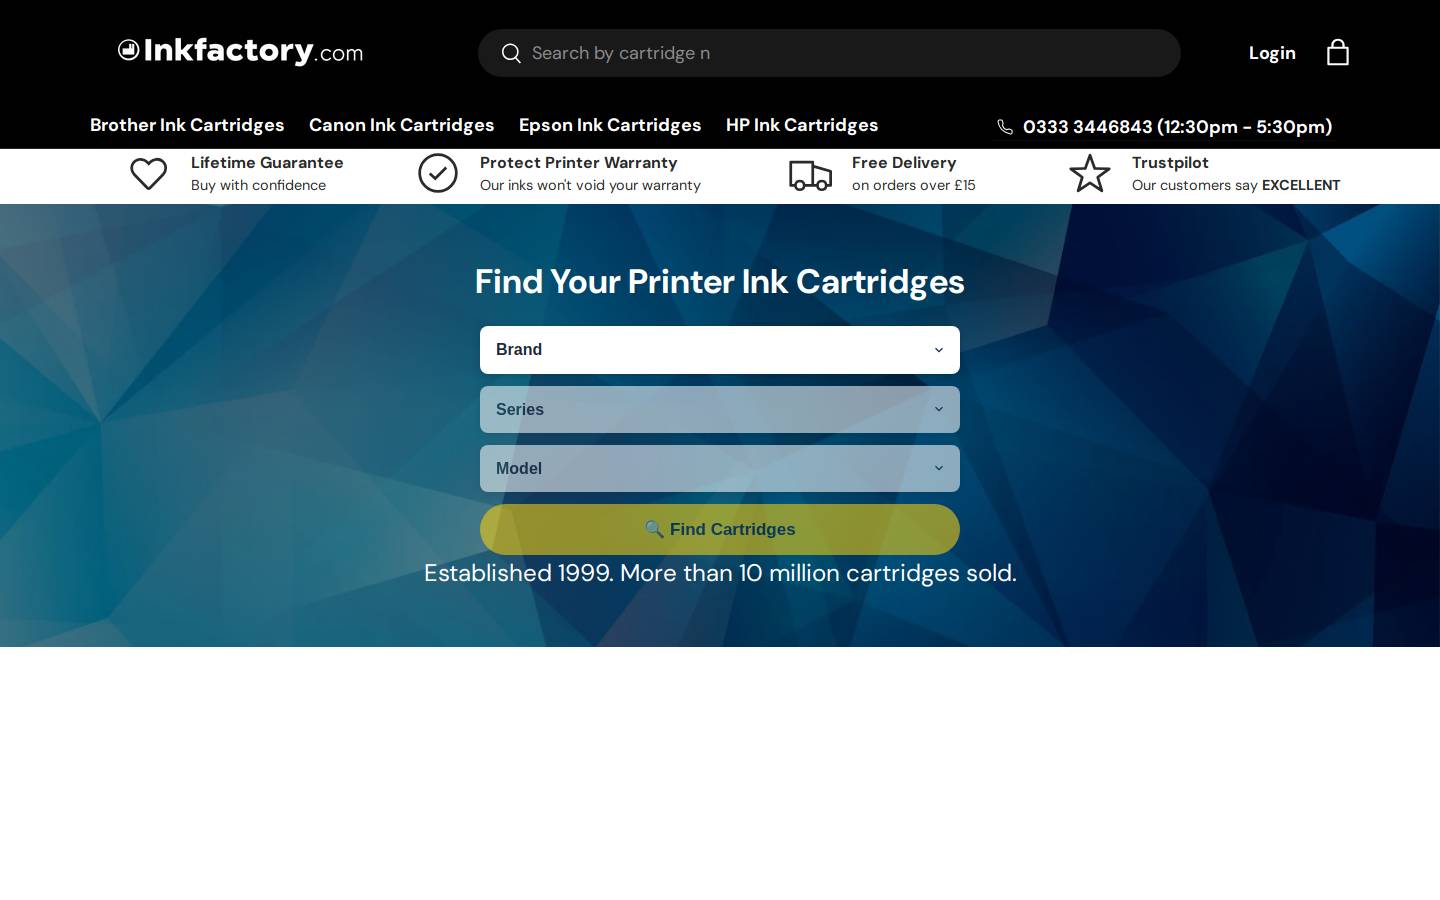Click 'Find Your Printer Ink Cartridges' heading
Screen dimensions: 1440x900
(720, 282)
